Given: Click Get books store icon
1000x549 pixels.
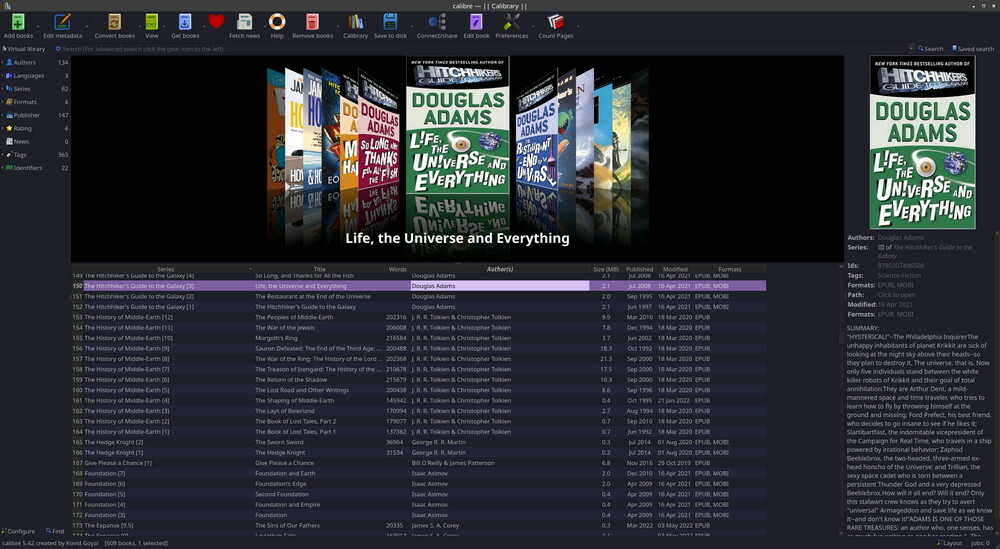Looking at the screenshot, I should (x=185, y=22).
